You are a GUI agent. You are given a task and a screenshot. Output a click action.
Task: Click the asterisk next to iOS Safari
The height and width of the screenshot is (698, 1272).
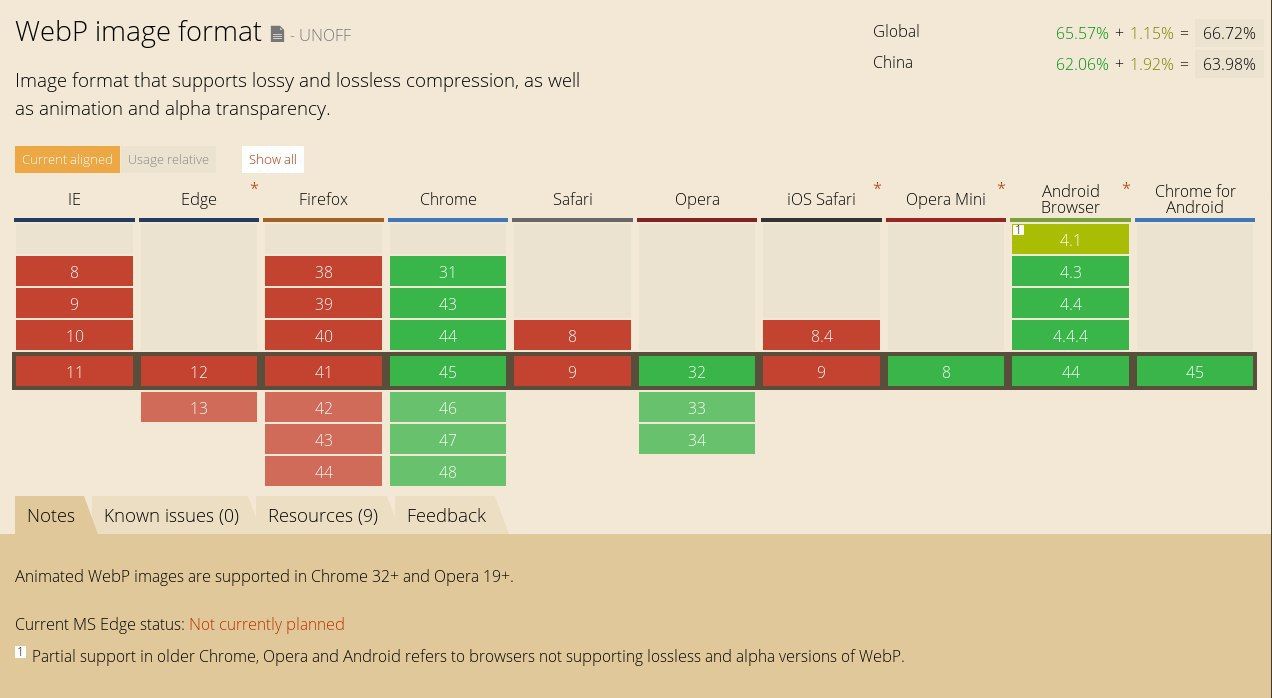(877, 188)
